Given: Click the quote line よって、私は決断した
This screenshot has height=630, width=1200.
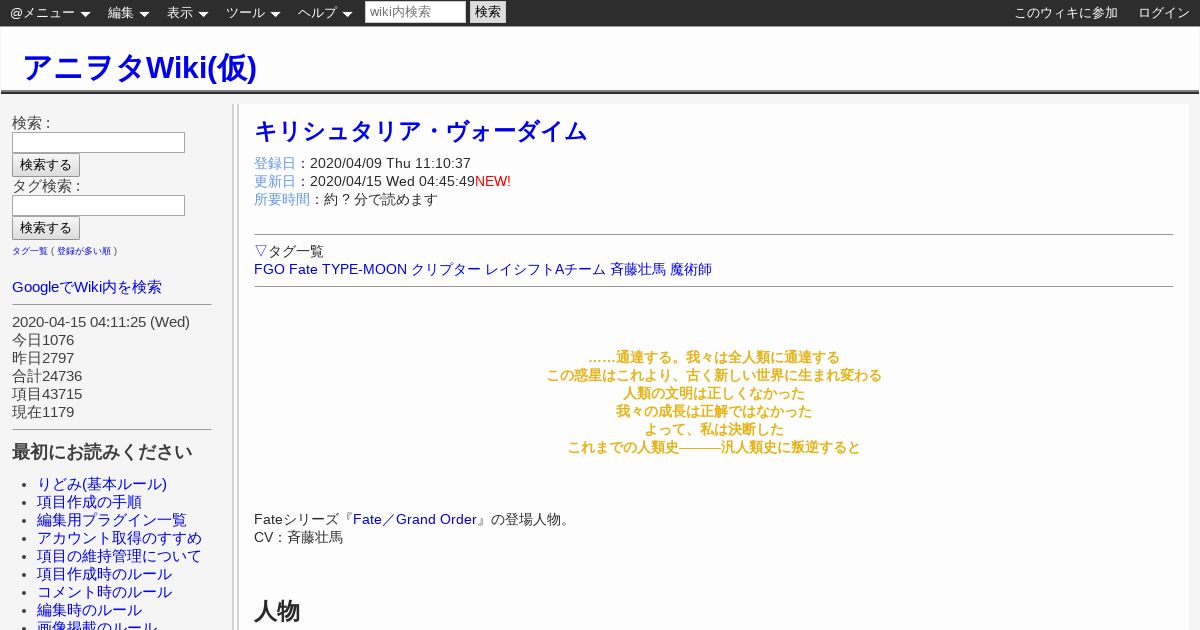Looking at the screenshot, I should (x=714, y=429).
